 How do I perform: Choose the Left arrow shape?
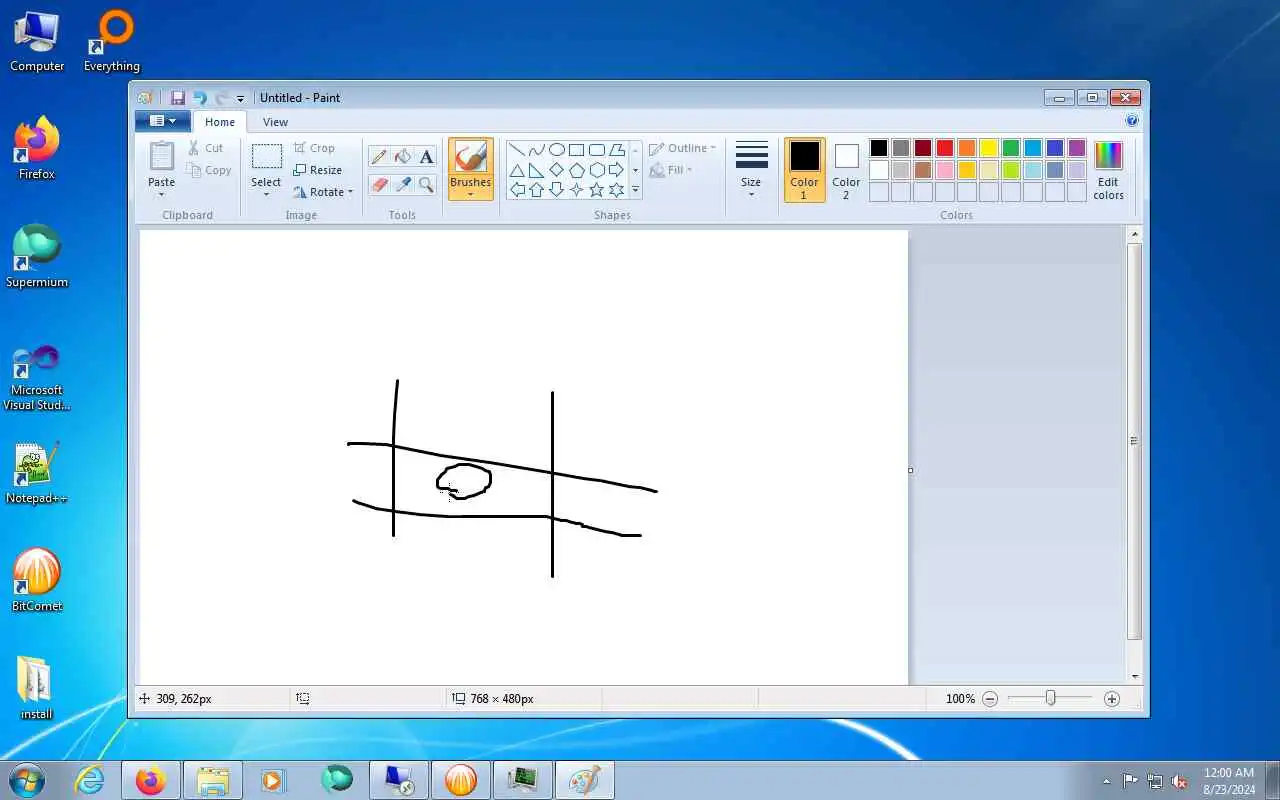[x=517, y=189]
